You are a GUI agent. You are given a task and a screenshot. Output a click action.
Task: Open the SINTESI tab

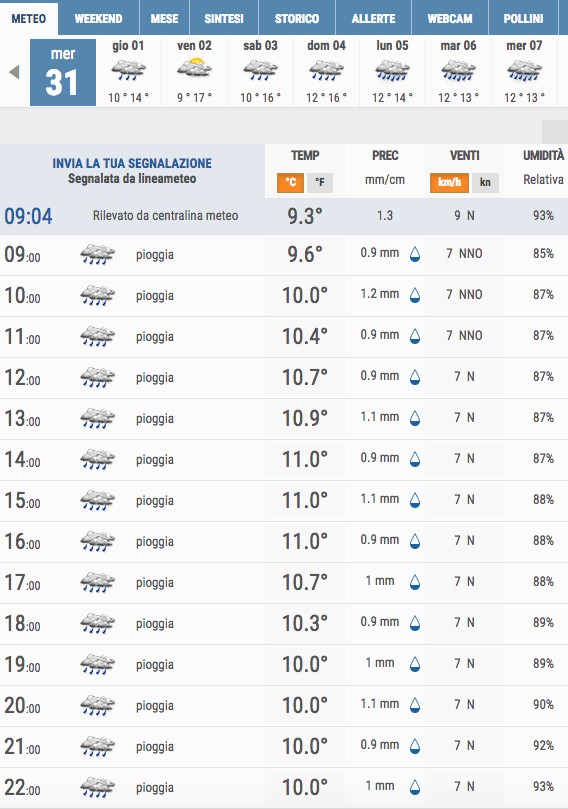click(224, 19)
